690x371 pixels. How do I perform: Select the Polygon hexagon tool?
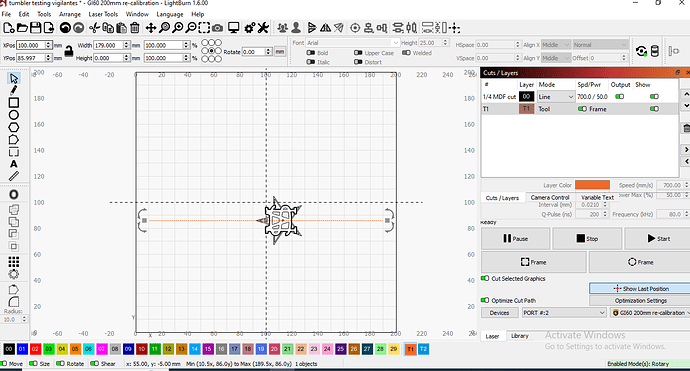click(x=14, y=127)
